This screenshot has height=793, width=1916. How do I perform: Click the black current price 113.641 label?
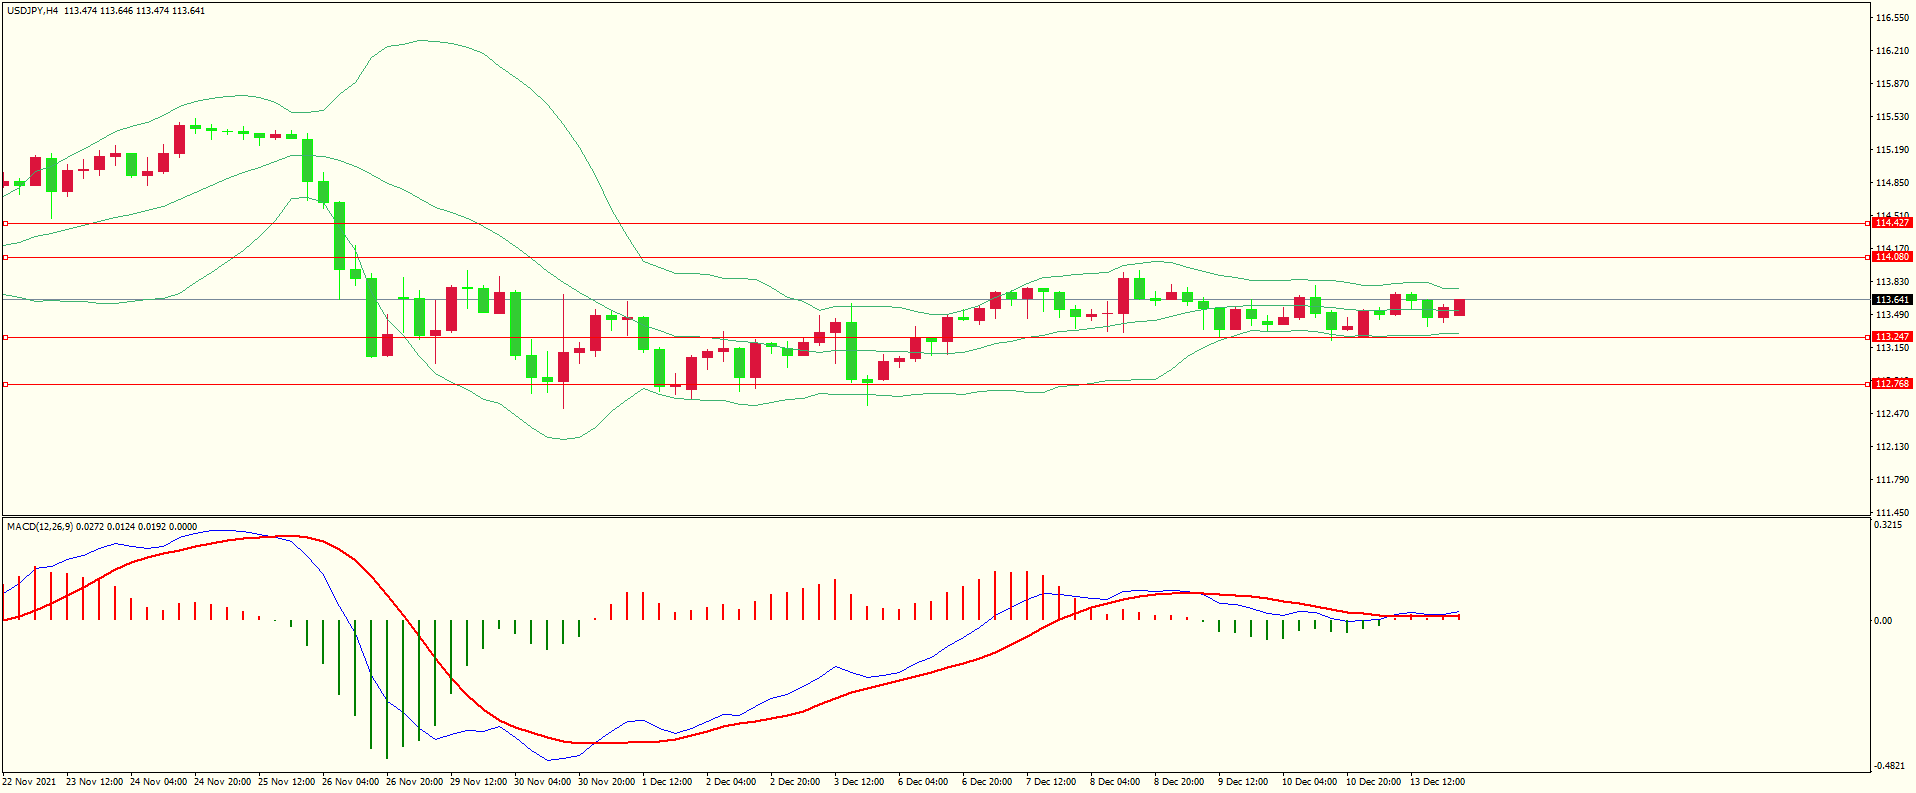tap(1891, 300)
